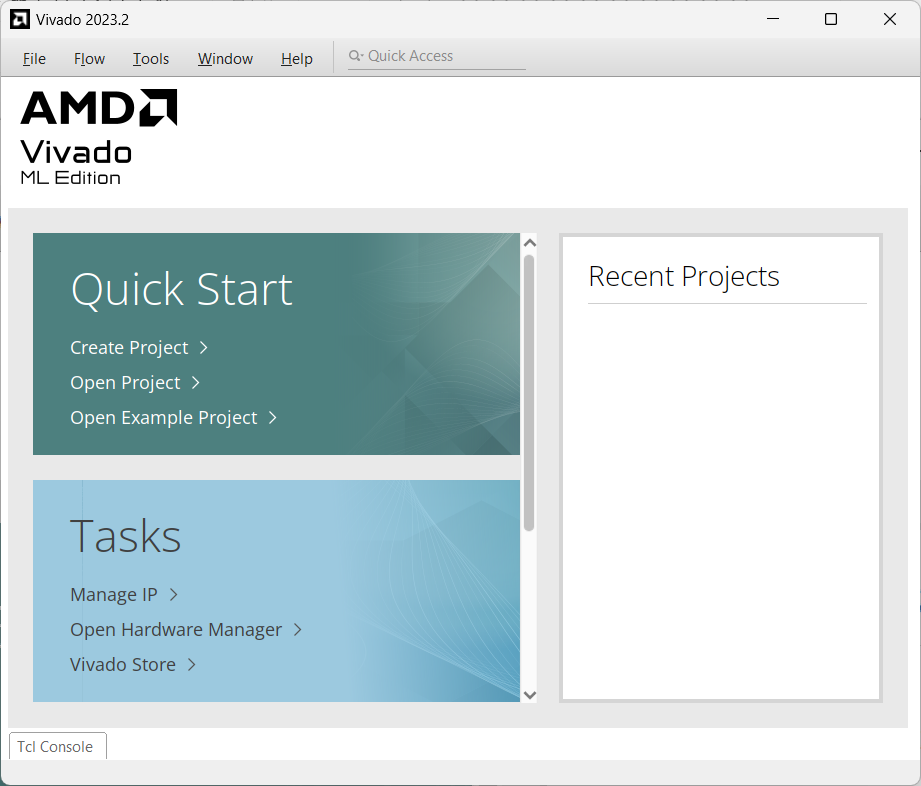Click the Tasks heading
Screen dimensions: 921x786
click(x=125, y=536)
